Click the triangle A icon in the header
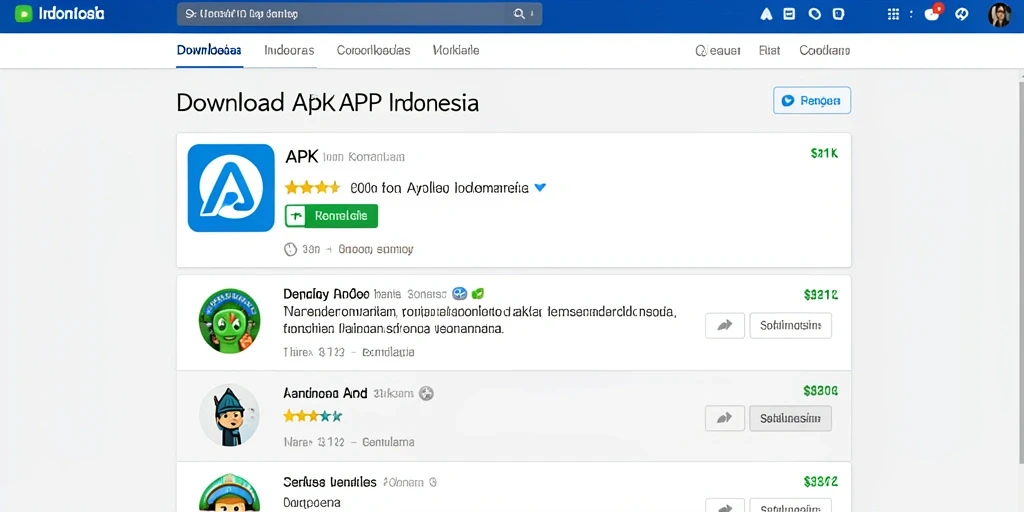This screenshot has width=1024, height=512. pyautogui.click(x=767, y=14)
